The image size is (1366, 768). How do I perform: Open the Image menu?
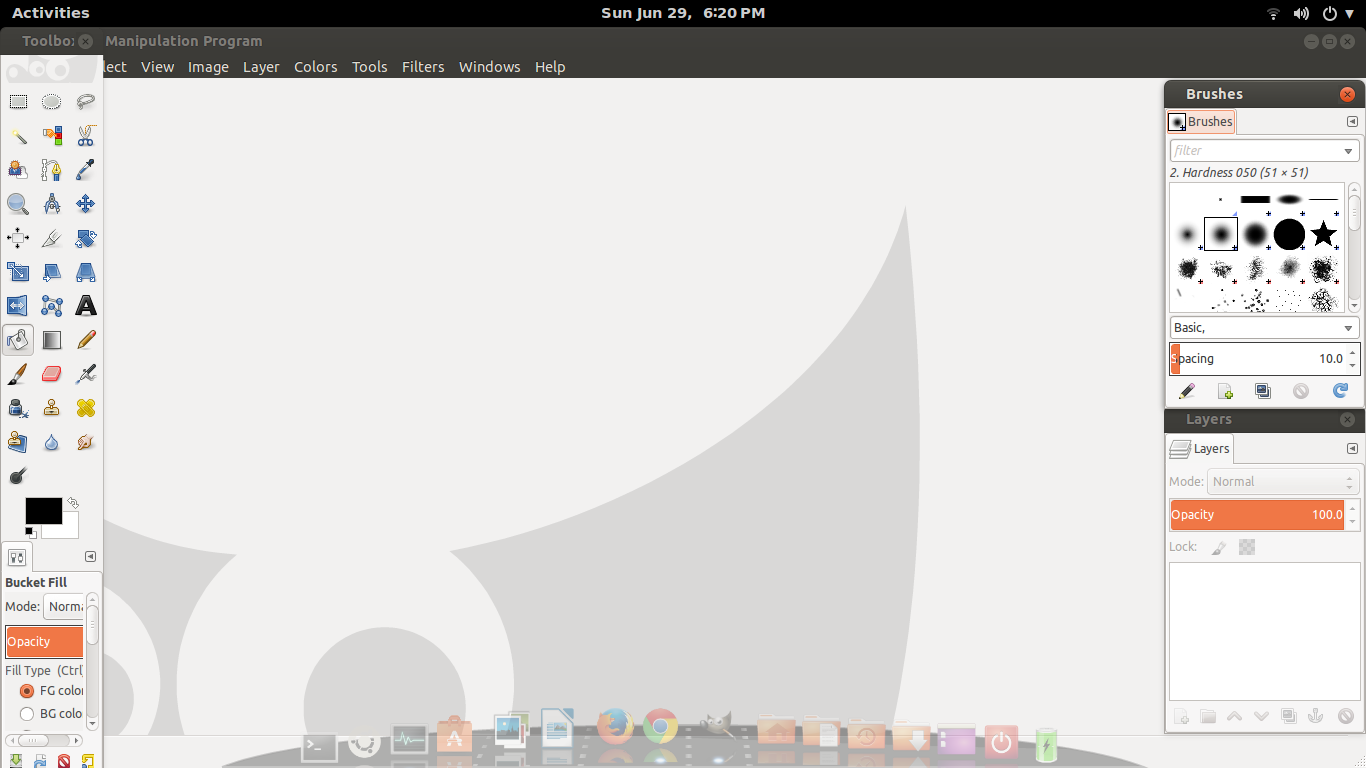(x=209, y=67)
